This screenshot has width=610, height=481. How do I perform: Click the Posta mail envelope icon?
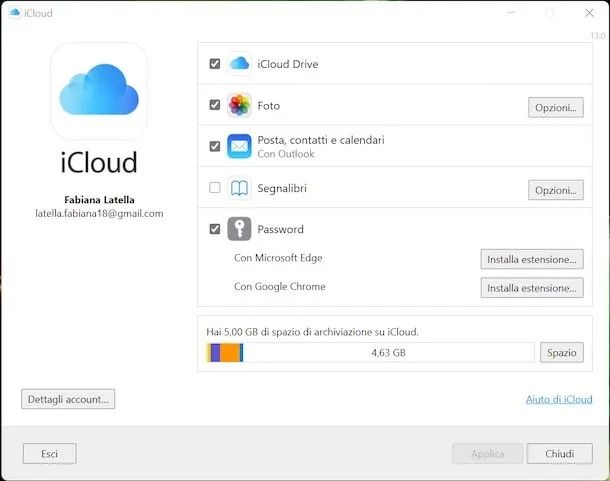click(x=239, y=146)
